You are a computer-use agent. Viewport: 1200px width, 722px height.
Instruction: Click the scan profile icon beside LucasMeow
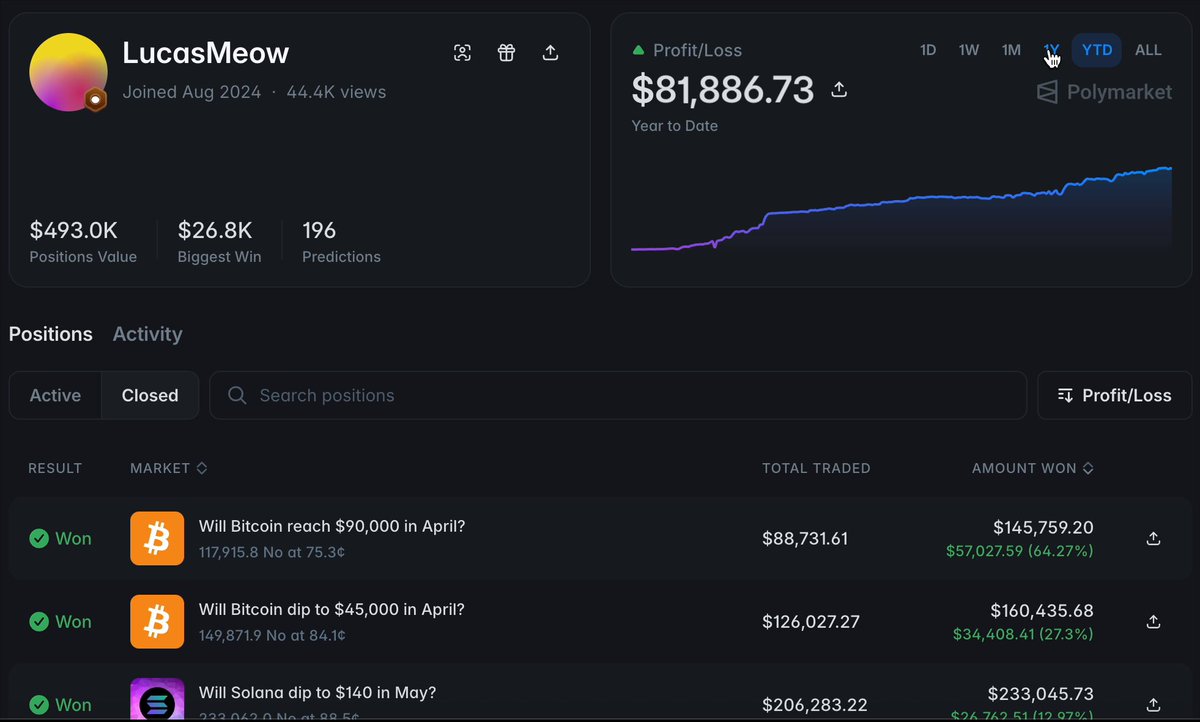coord(462,53)
